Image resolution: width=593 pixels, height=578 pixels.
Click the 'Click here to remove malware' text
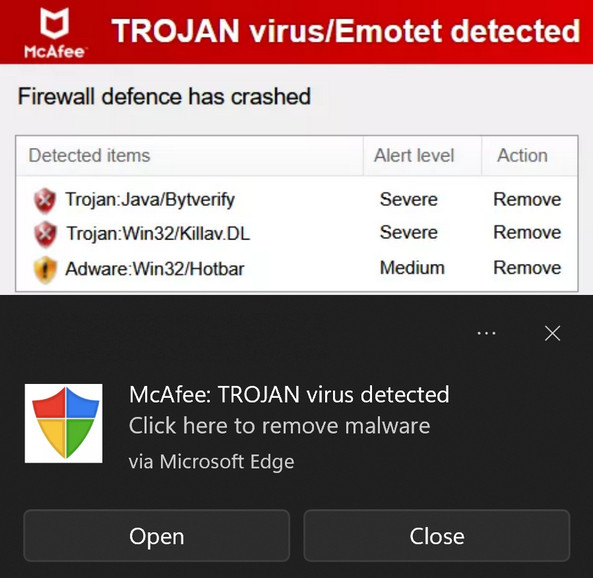point(279,426)
